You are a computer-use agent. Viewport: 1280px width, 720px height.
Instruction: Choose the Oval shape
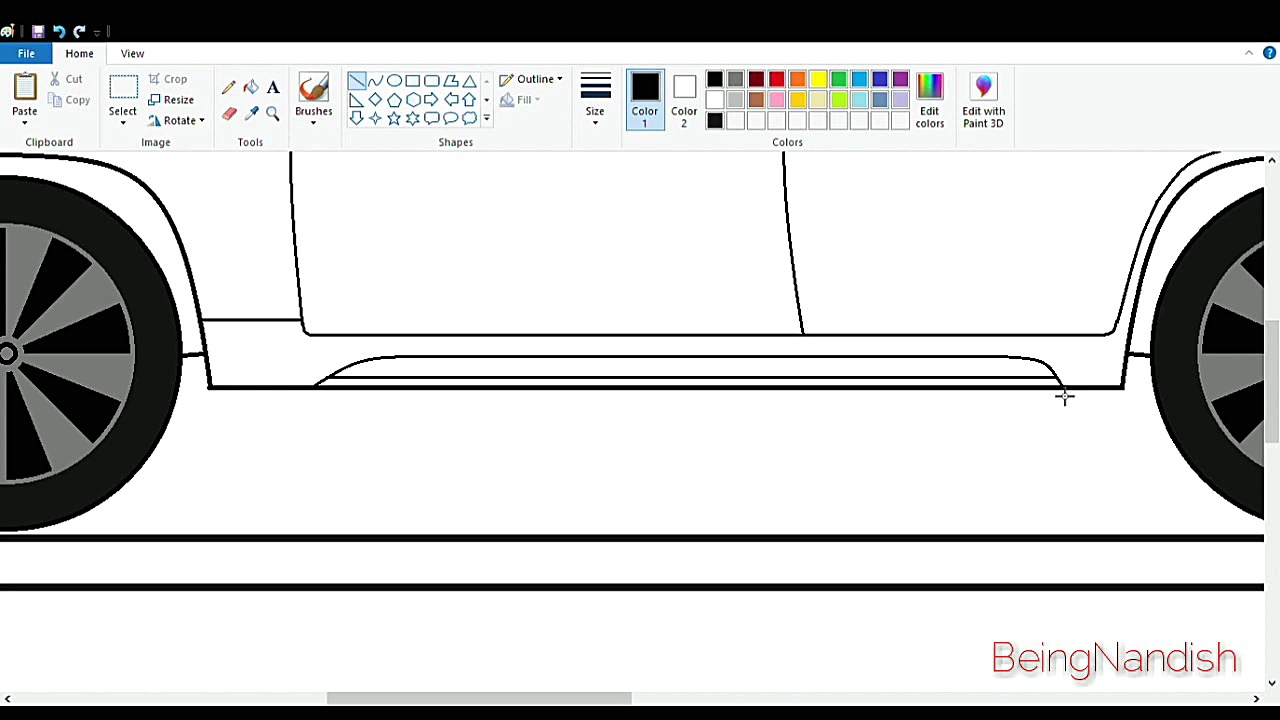[x=394, y=81]
